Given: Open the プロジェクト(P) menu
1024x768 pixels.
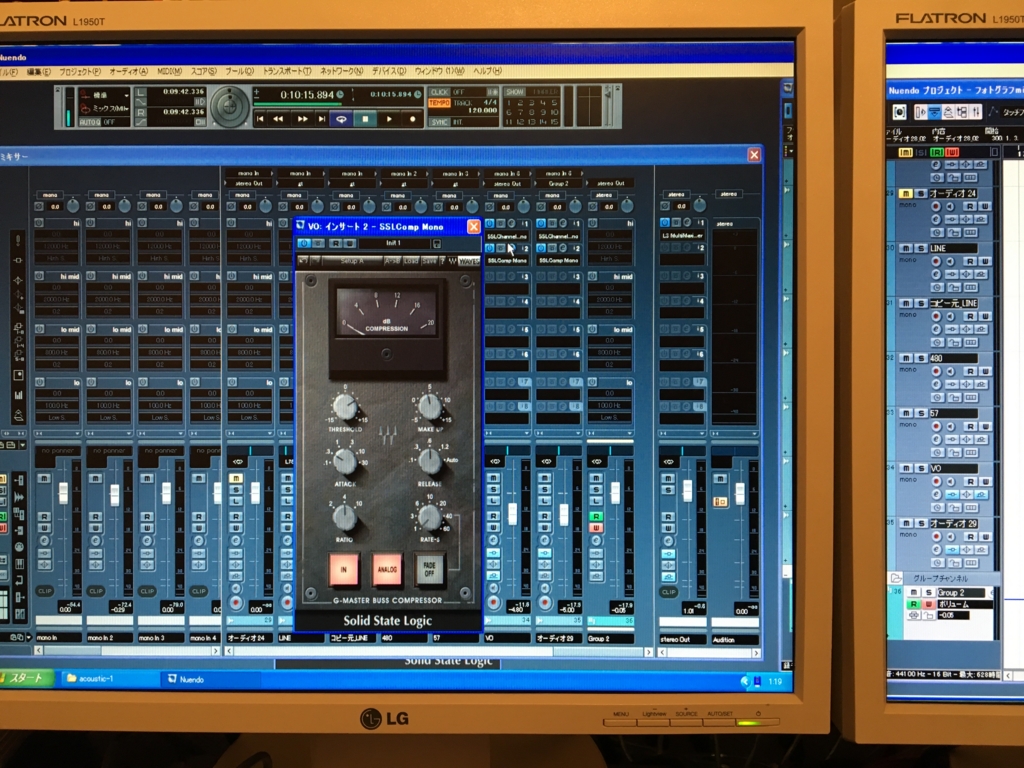Looking at the screenshot, I should (80, 71).
